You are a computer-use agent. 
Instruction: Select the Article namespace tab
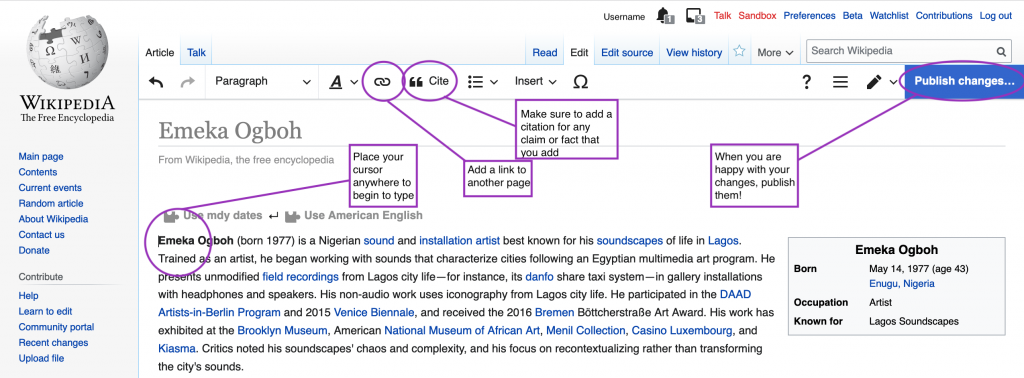[159, 53]
